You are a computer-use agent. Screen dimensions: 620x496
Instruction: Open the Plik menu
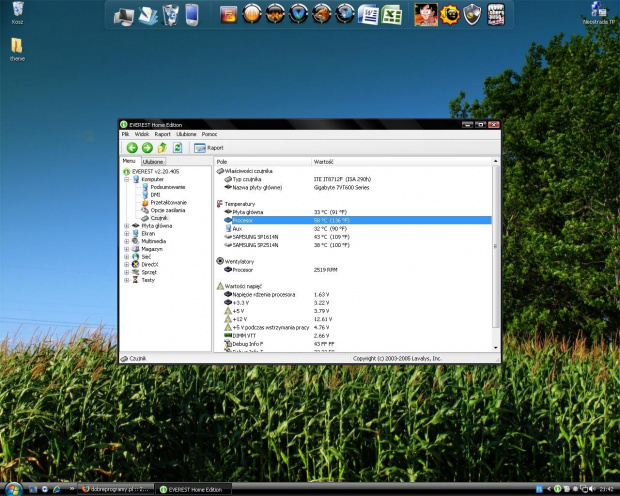[126, 134]
